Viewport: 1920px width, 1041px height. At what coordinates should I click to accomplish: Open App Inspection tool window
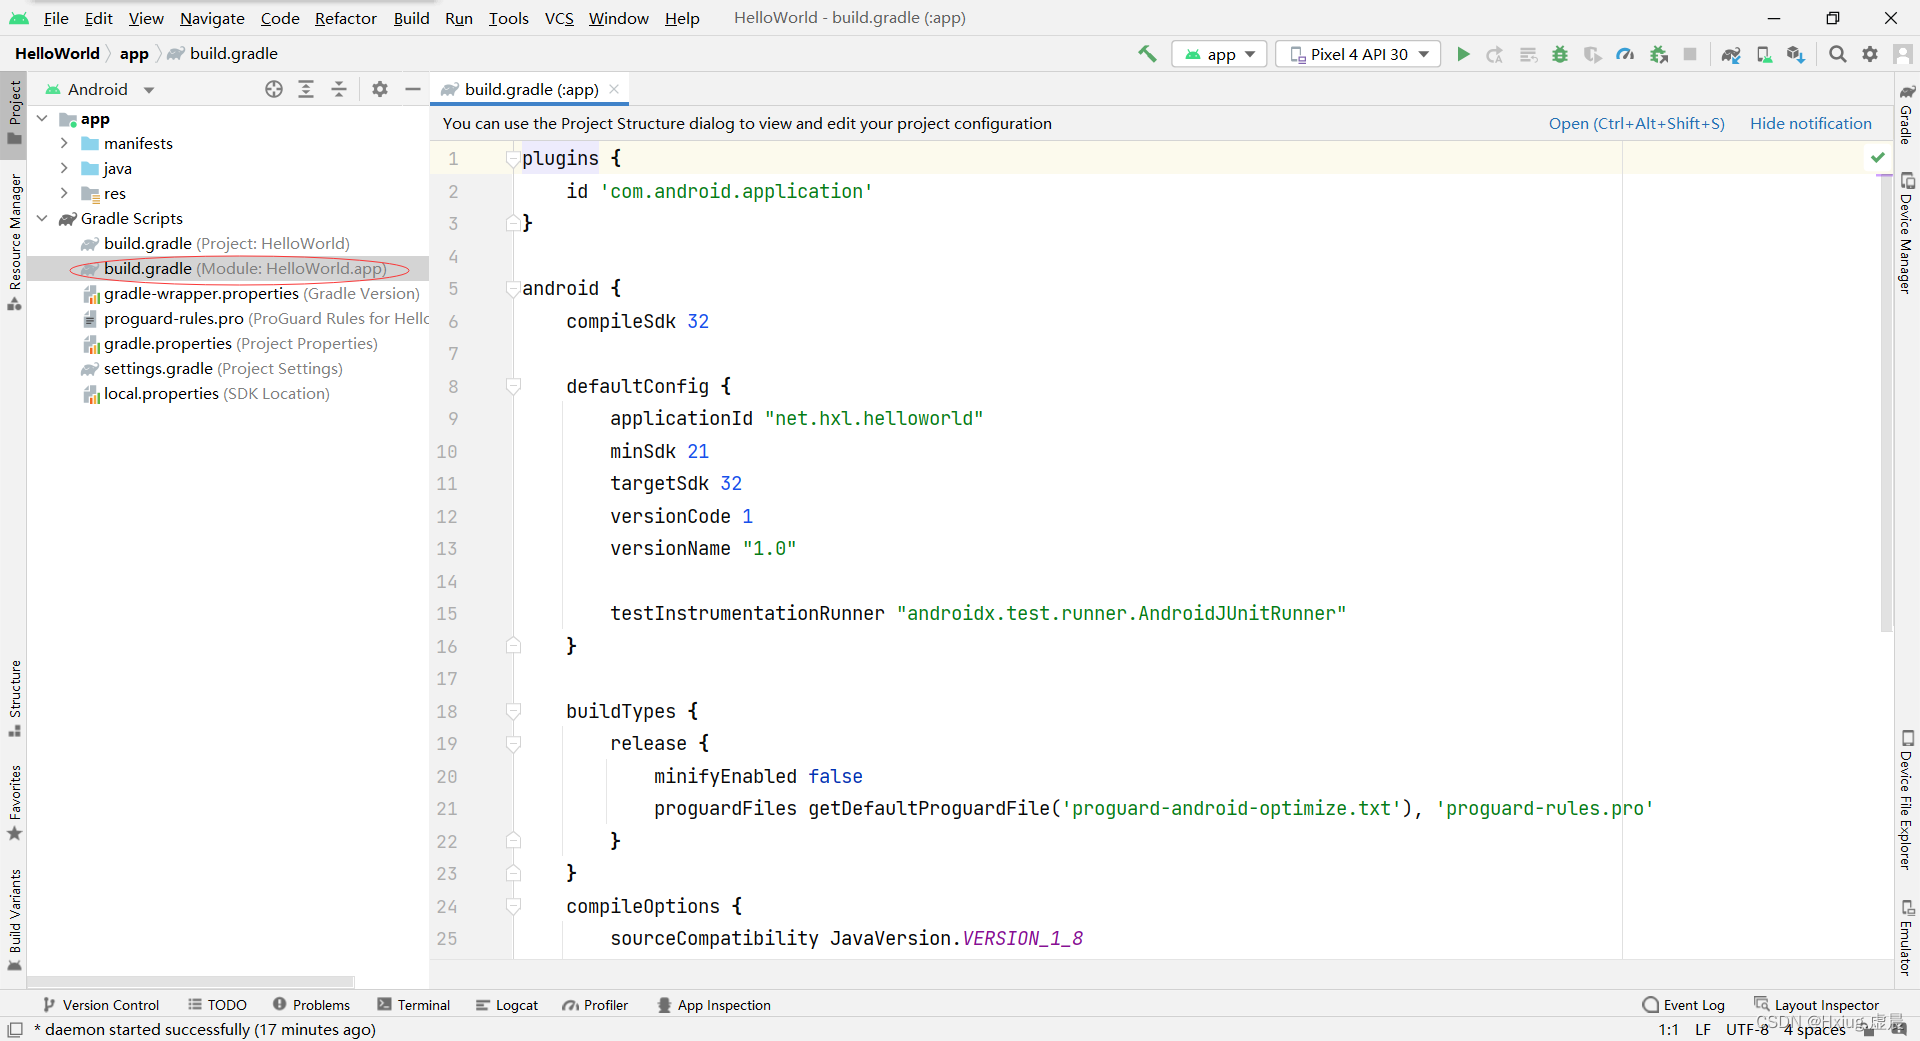(714, 1005)
